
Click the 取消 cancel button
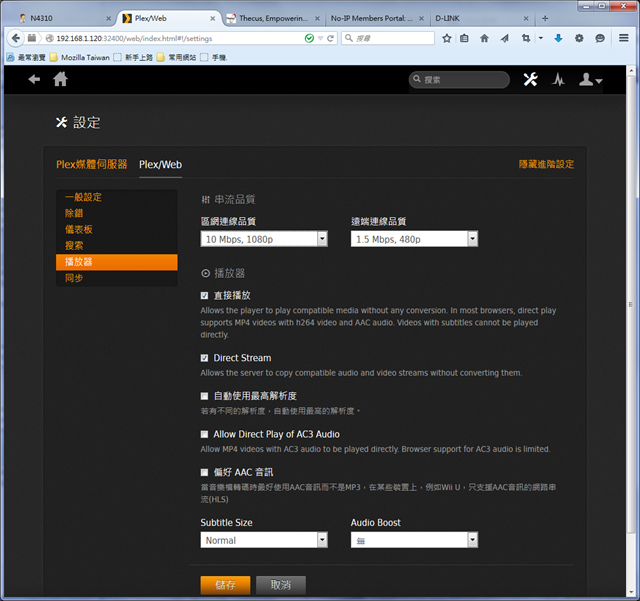(x=281, y=585)
